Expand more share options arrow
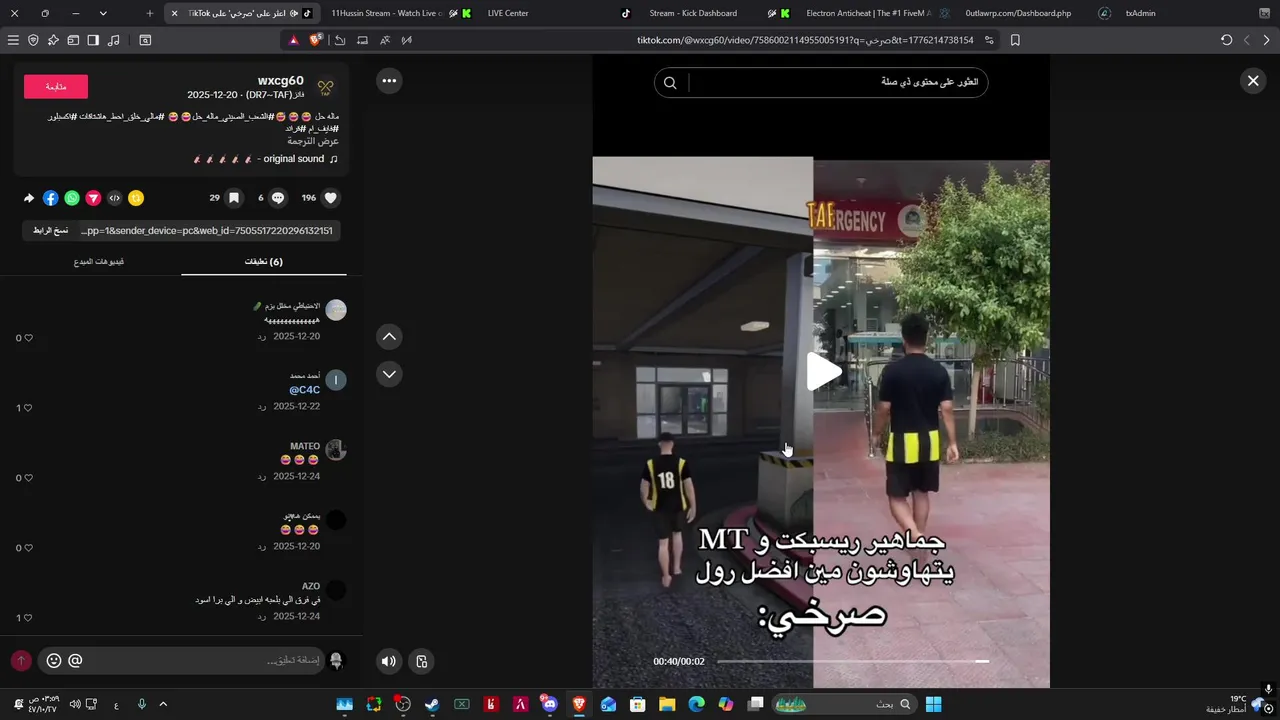1280x720 pixels. coord(29,198)
